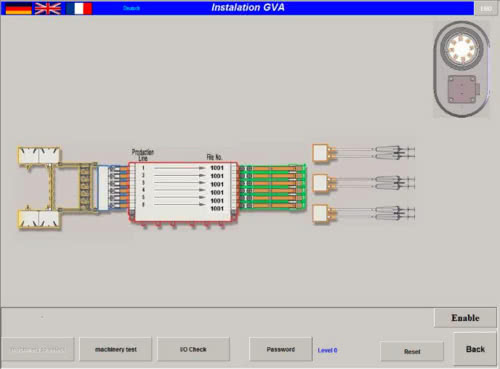Viewport: 500px width, 369px height.
Task: Open the machinery test screen
Action: pyautogui.click(x=116, y=349)
